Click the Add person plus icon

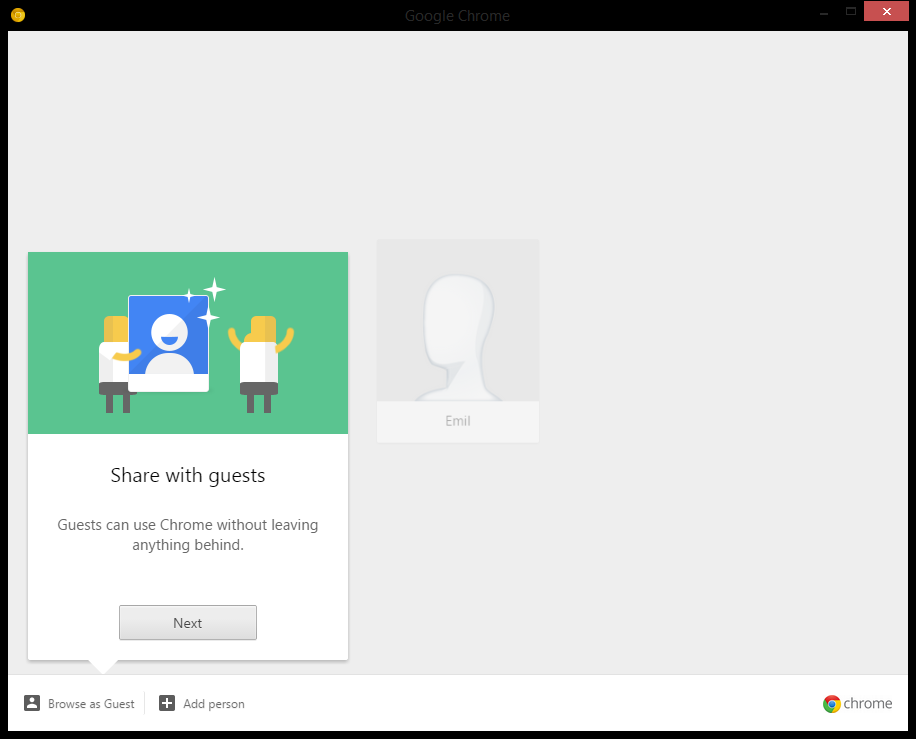(x=167, y=703)
